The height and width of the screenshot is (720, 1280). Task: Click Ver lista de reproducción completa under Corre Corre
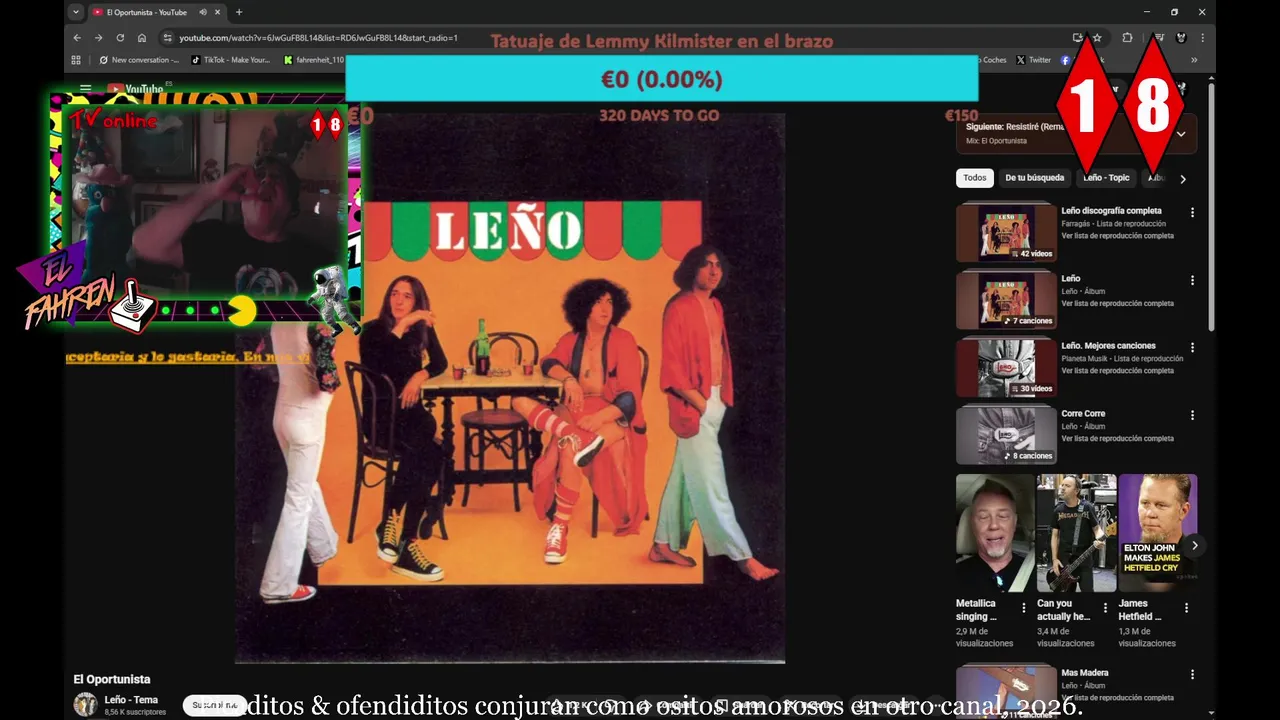(1117, 439)
